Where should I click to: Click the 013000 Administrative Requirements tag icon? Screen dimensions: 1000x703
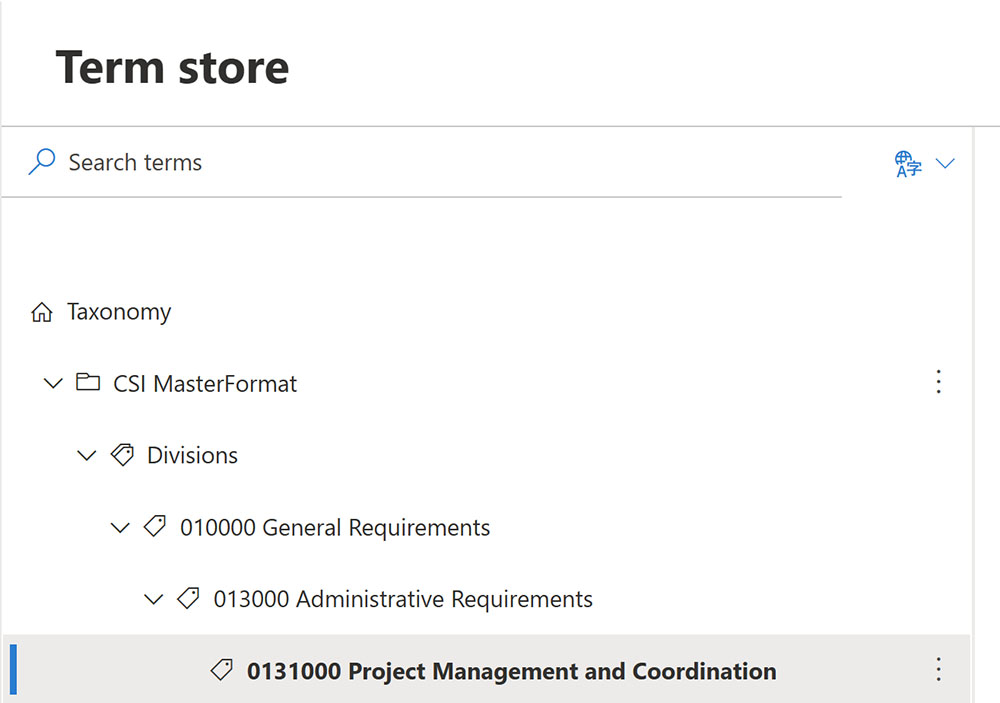point(188,598)
